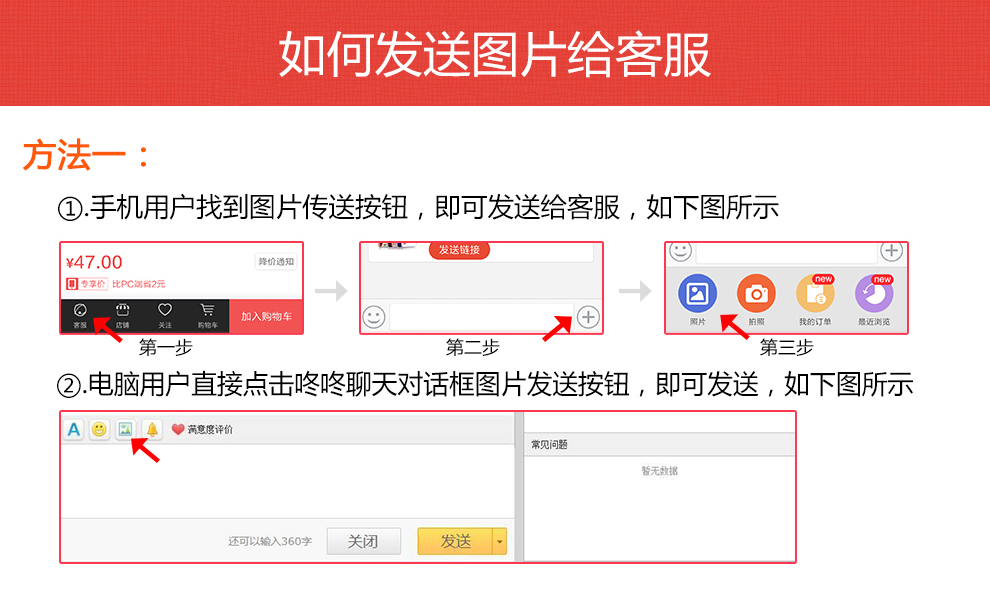The image size is (990, 600).
Task: Click the 关闭 close button
Action: (363, 541)
